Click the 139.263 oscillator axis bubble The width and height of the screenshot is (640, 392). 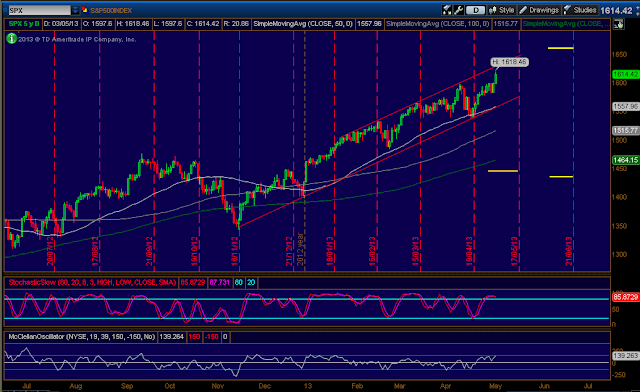tap(625, 356)
